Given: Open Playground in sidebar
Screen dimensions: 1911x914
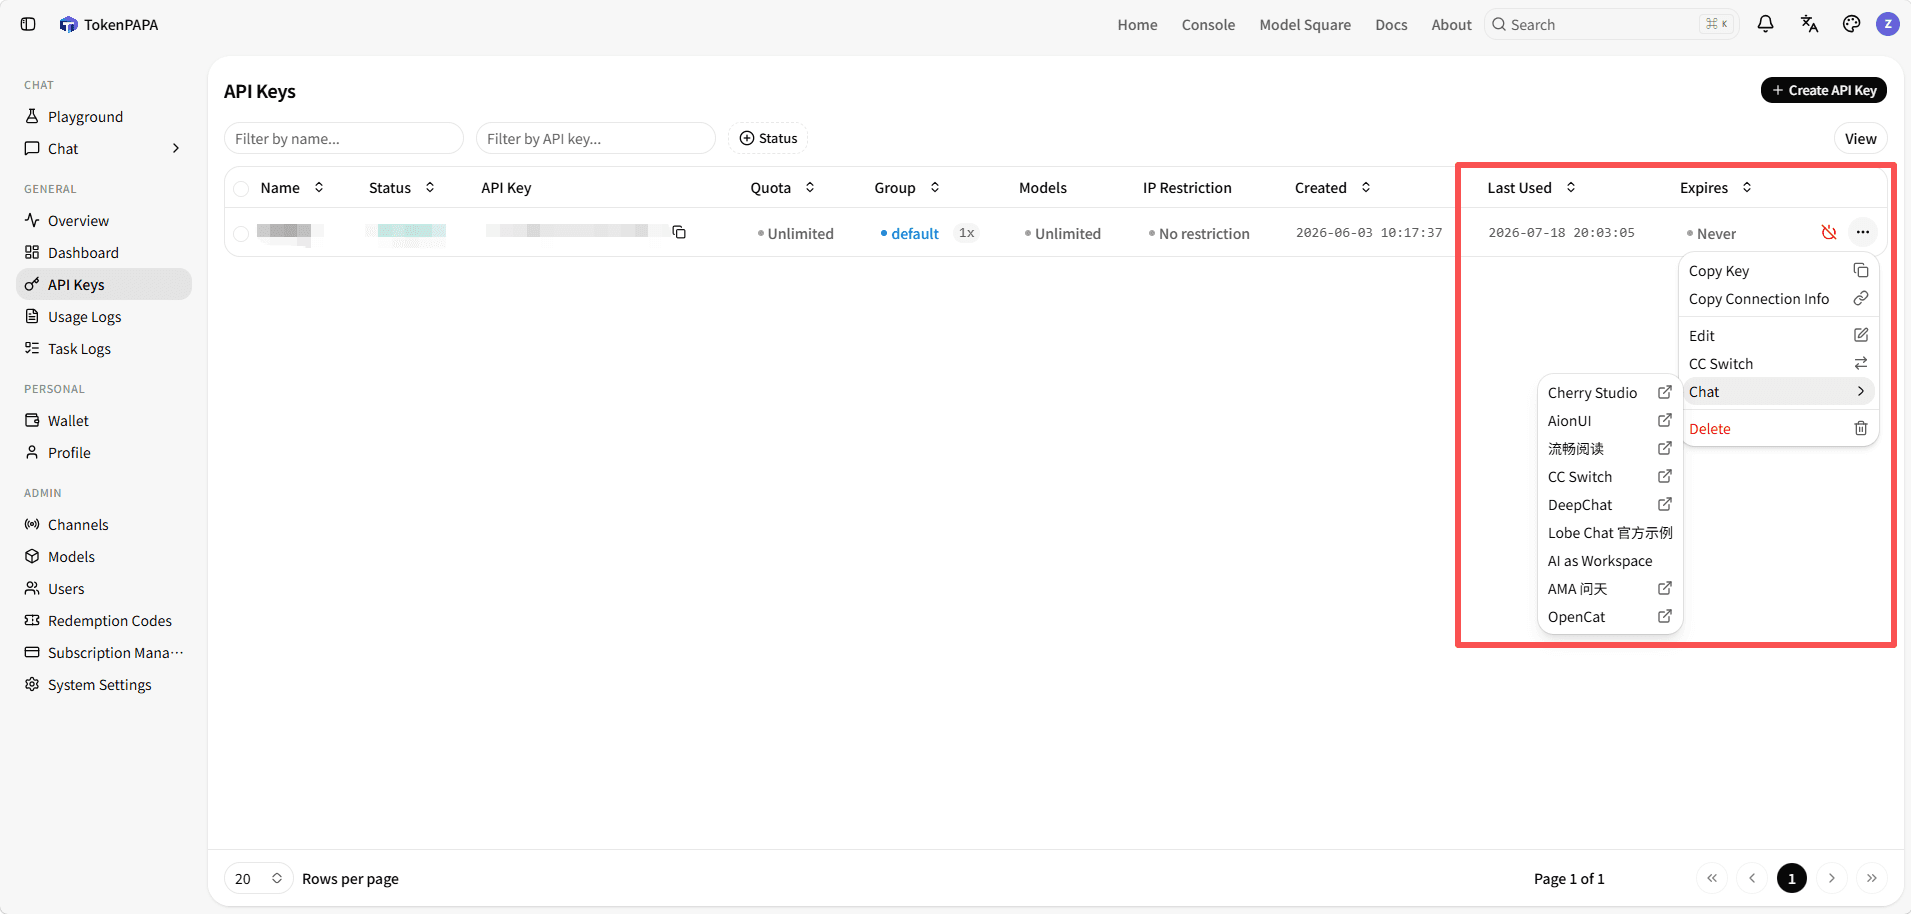Looking at the screenshot, I should click(104, 116).
